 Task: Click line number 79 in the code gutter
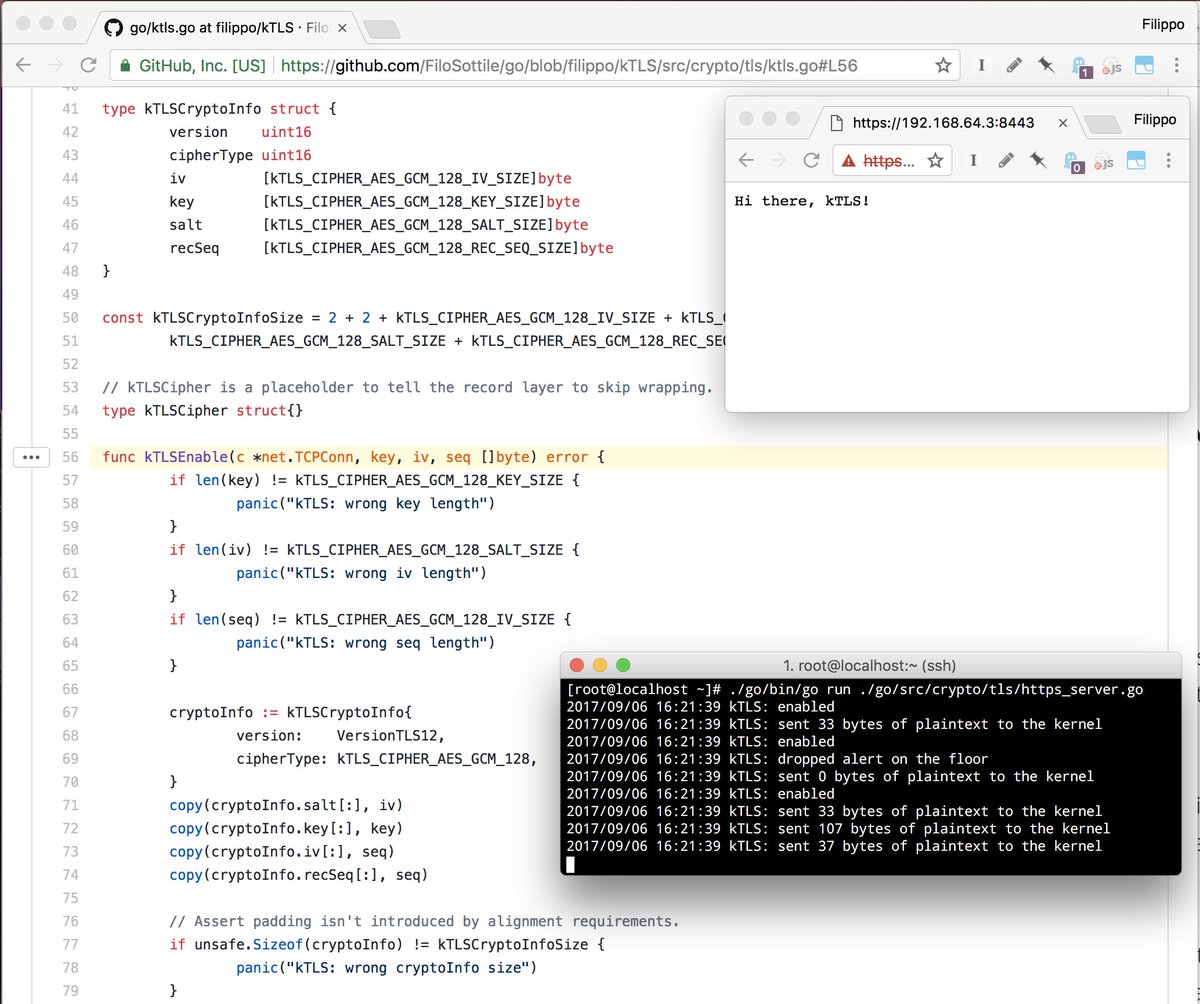tap(70, 991)
